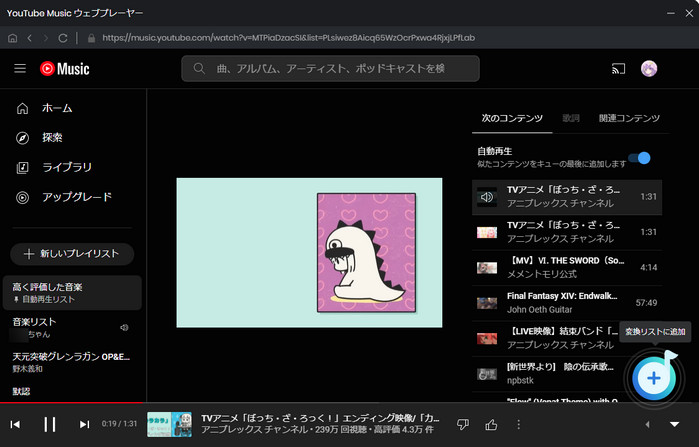Open the hamburger guide menu

pos(20,69)
